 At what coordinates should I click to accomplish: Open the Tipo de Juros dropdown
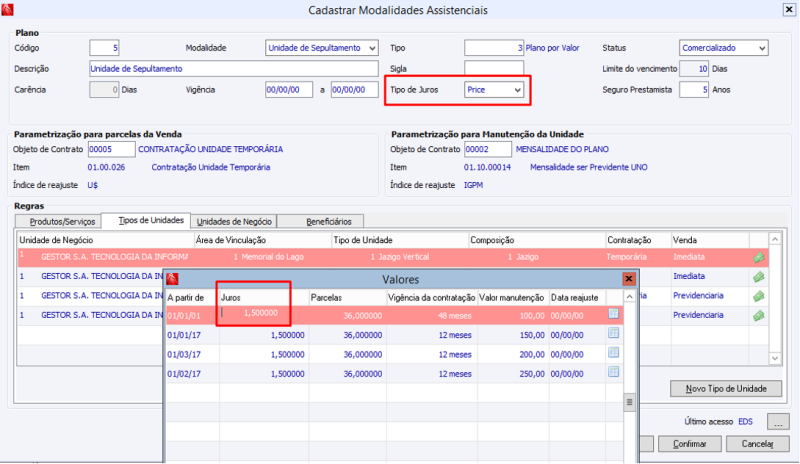(x=517, y=90)
